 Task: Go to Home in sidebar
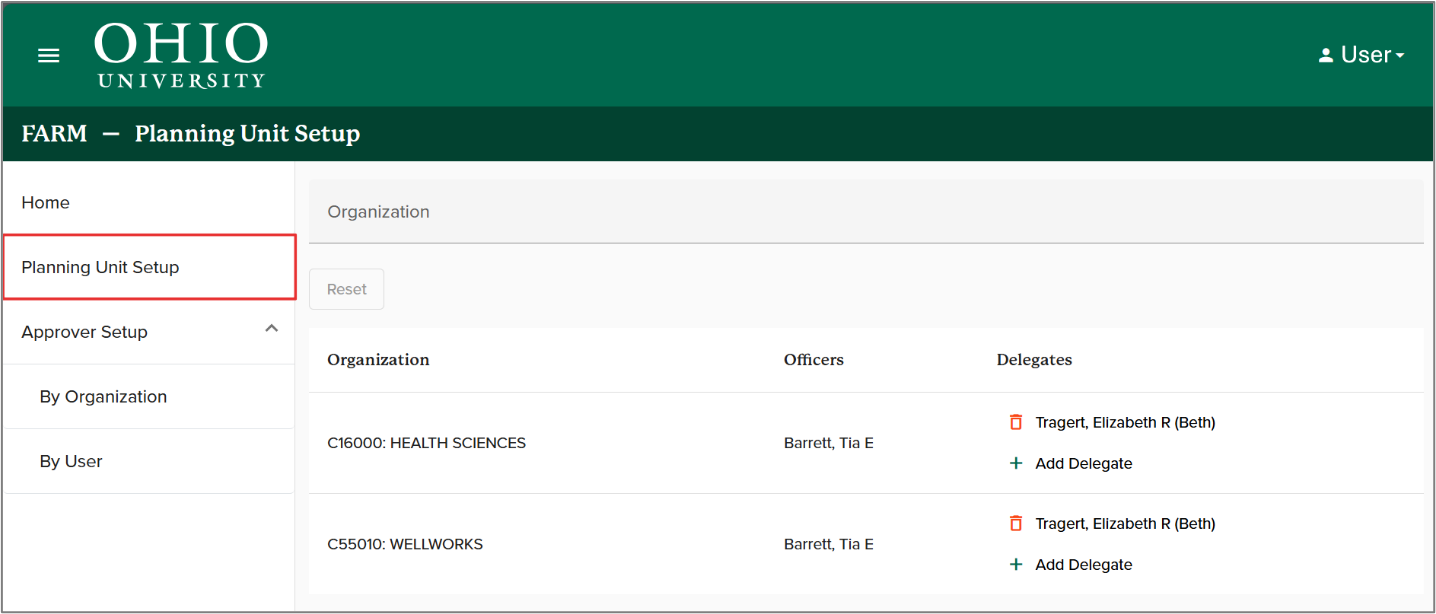(x=46, y=202)
